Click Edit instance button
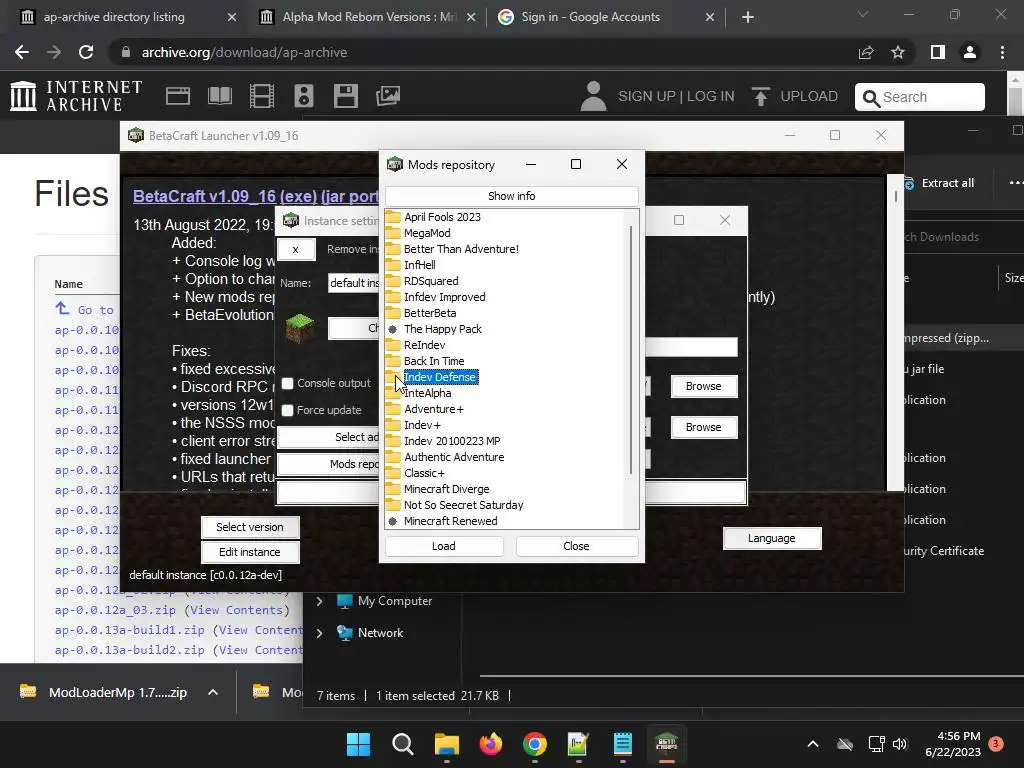Screen dimensions: 1024x768 tap(250, 552)
